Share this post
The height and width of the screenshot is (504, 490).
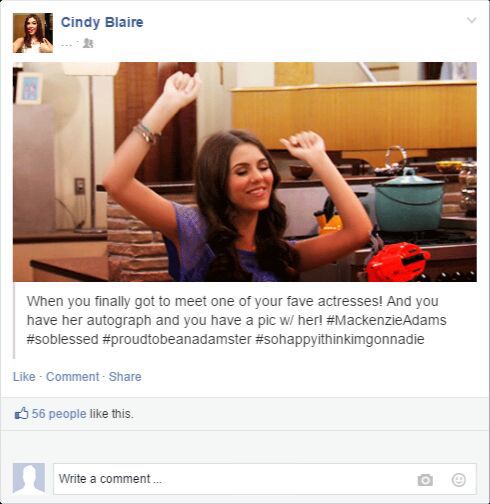pos(125,377)
